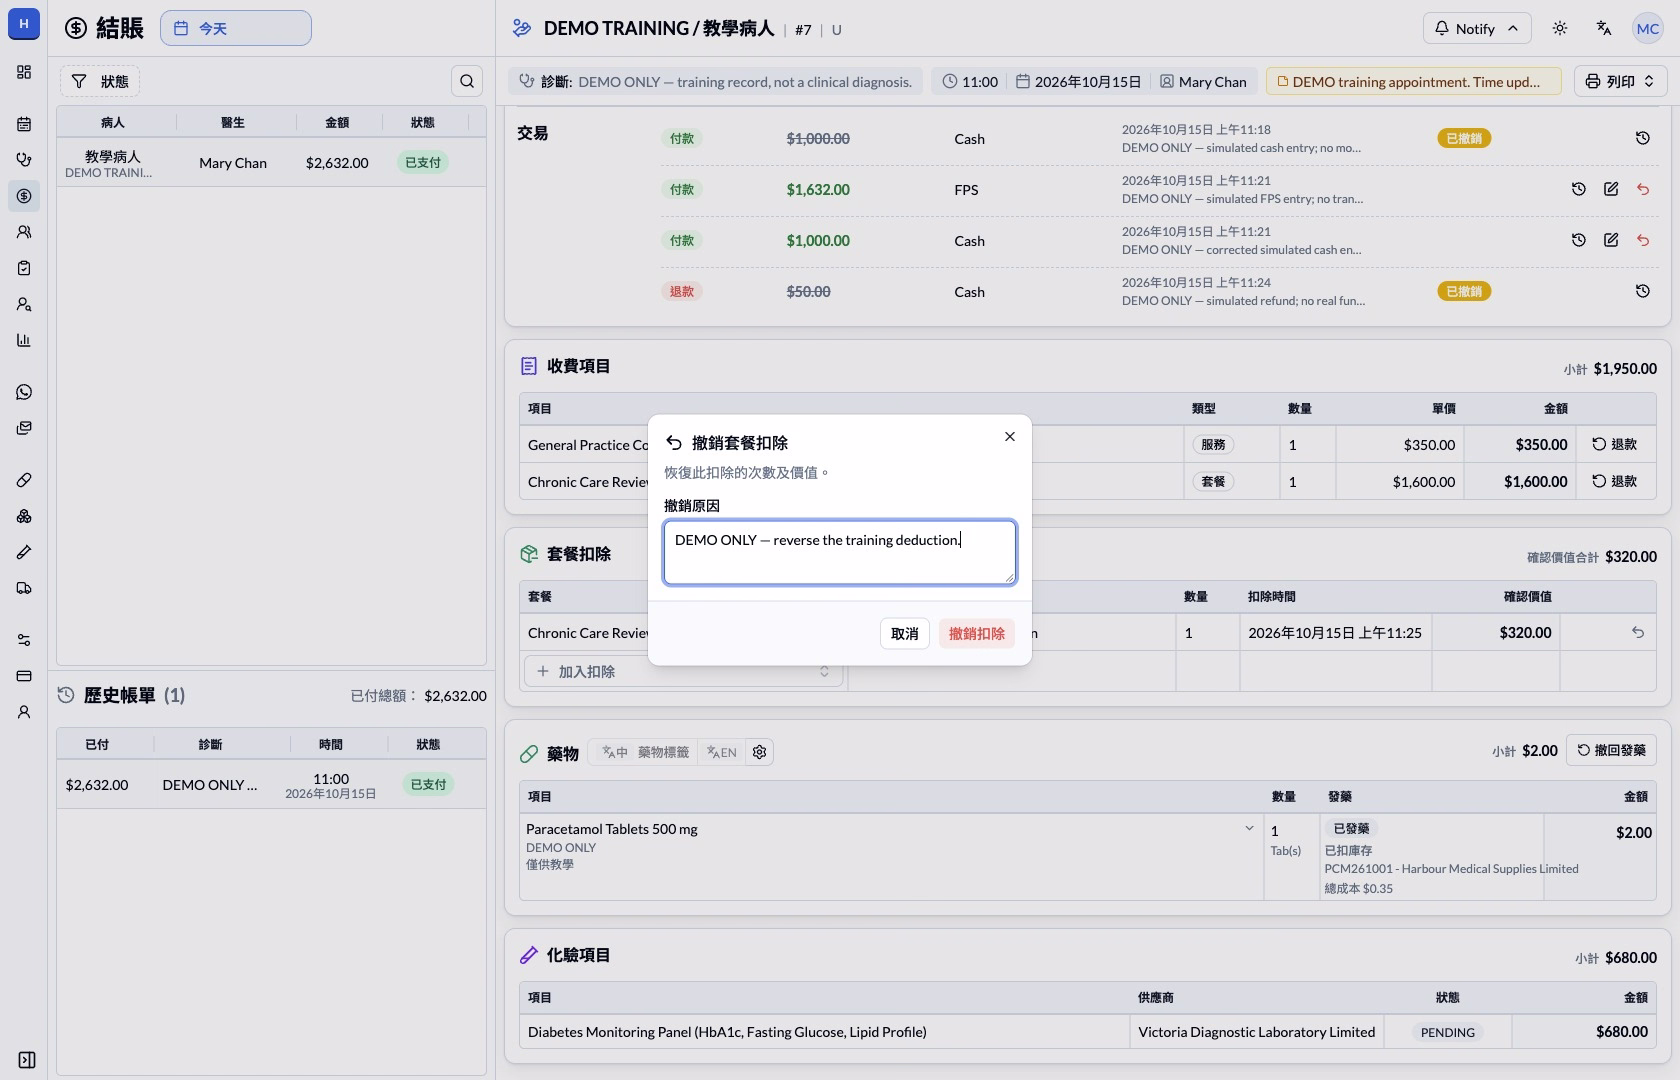1680x1080 pixels.
Task: Click the 已支付 badge in the billing list
Action: (x=423, y=162)
